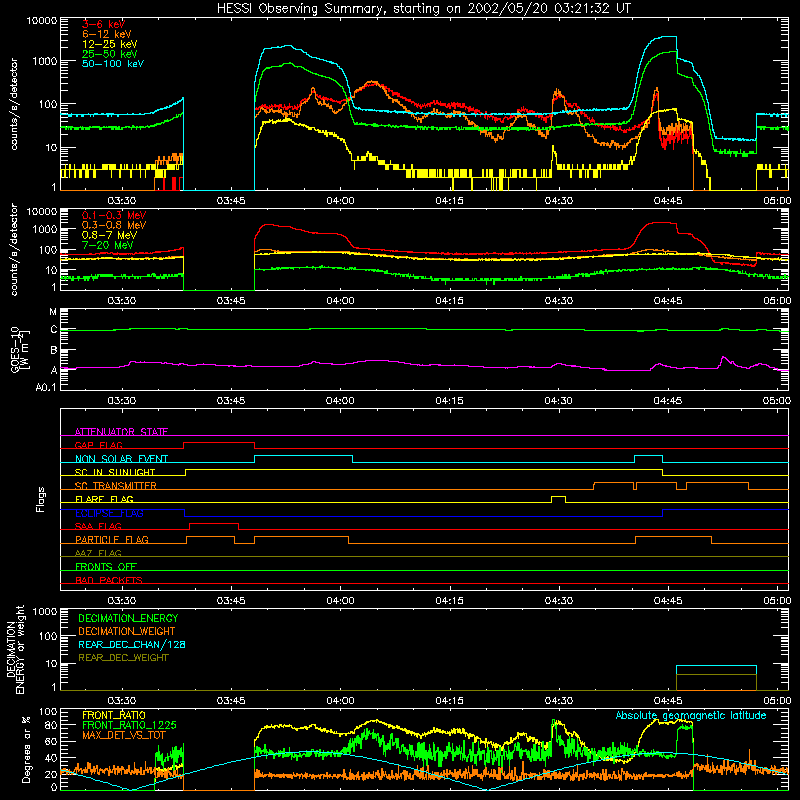
Task: Click the Degrees or % axis label
Action: point(26,749)
